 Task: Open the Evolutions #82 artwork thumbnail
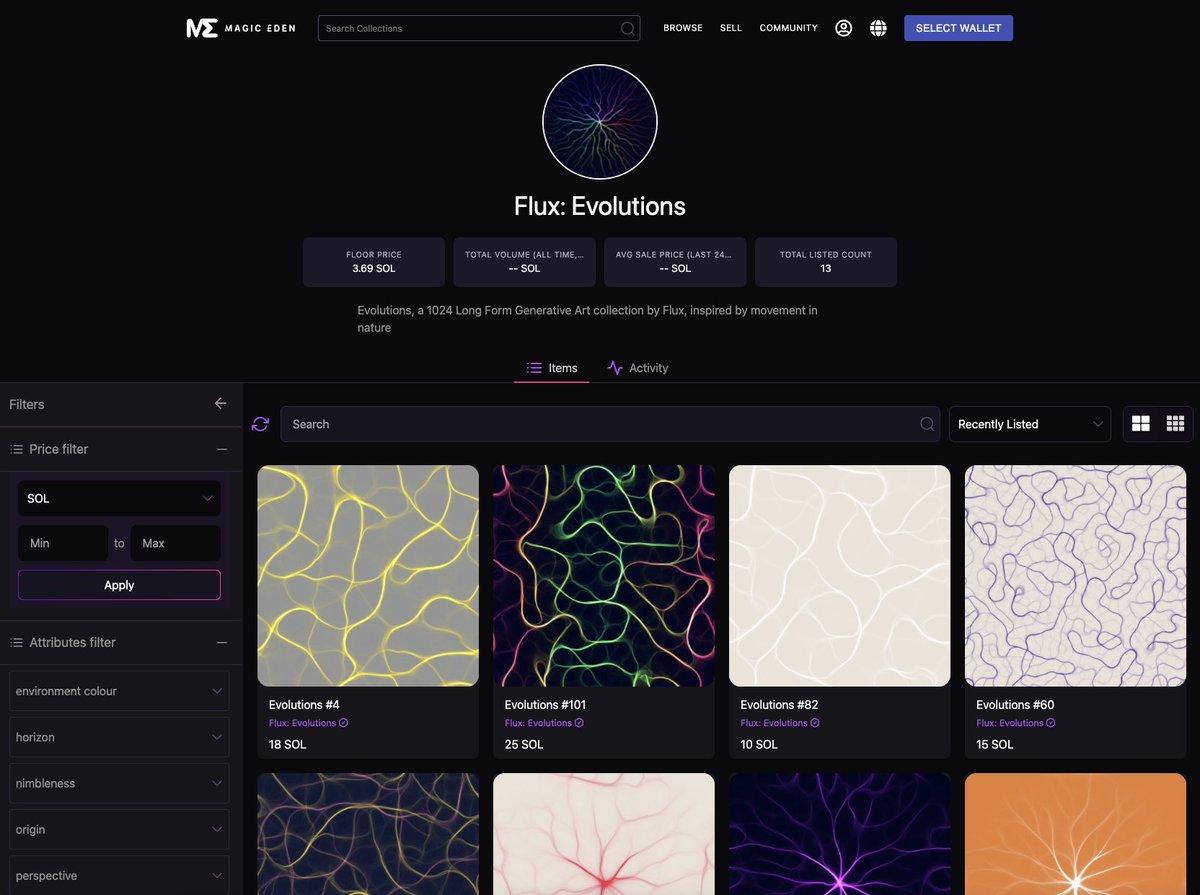coord(839,574)
